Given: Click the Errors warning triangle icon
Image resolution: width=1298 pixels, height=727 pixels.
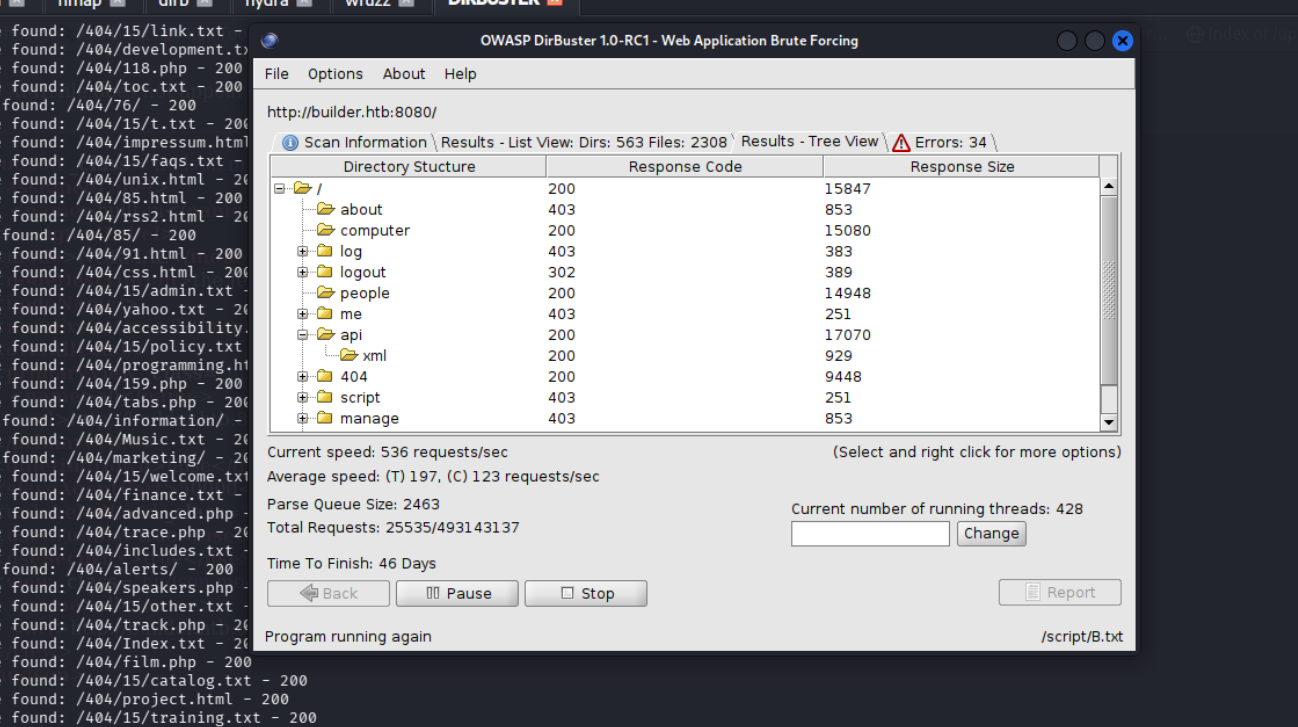Looking at the screenshot, I should [x=901, y=143].
